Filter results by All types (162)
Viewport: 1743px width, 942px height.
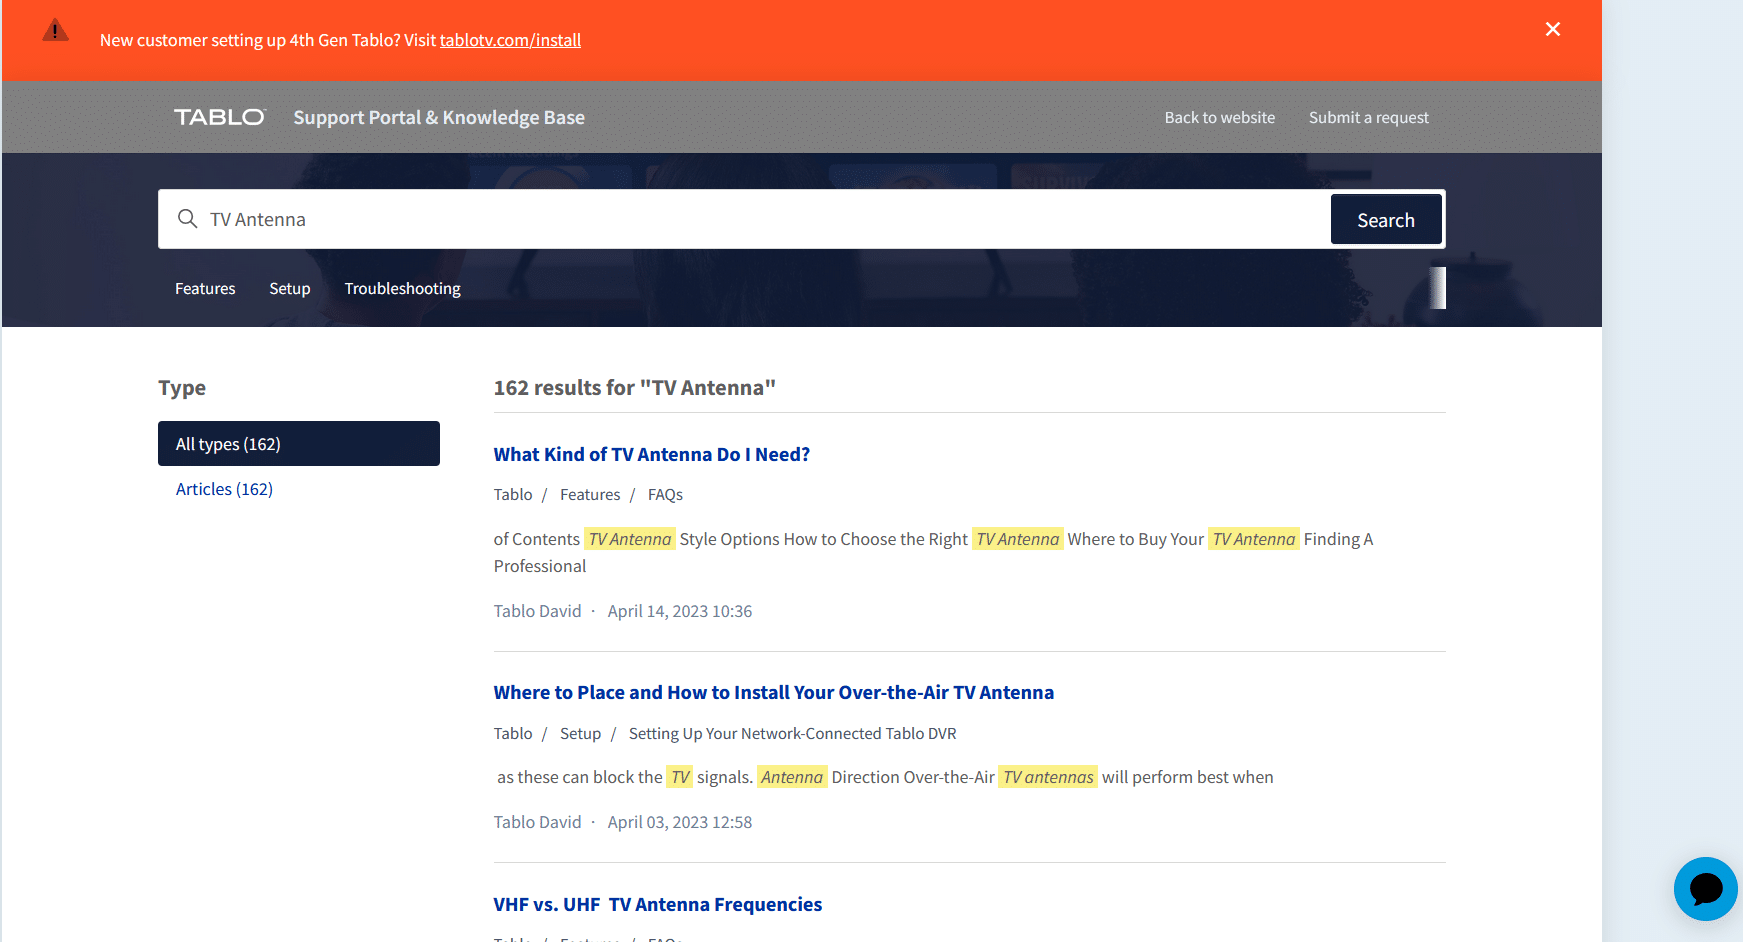(x=298, y=443)
